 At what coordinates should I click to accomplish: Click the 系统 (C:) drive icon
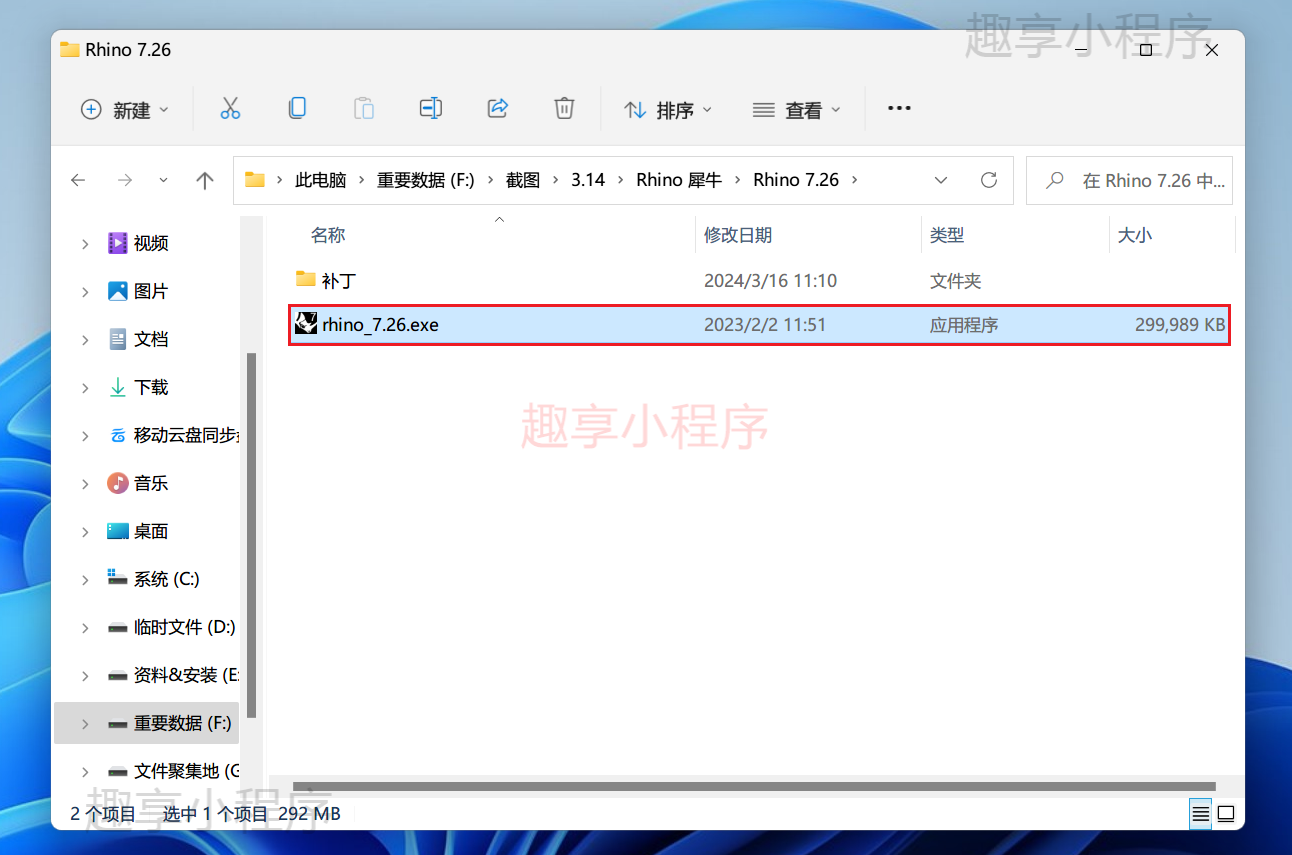[x=118, y=578]
